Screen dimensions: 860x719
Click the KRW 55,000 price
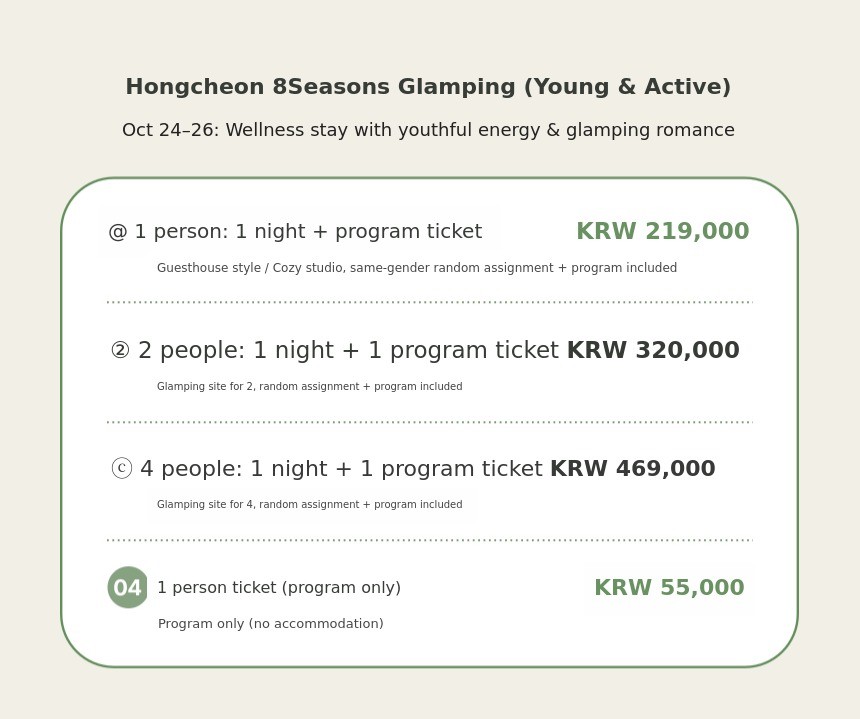669,588
